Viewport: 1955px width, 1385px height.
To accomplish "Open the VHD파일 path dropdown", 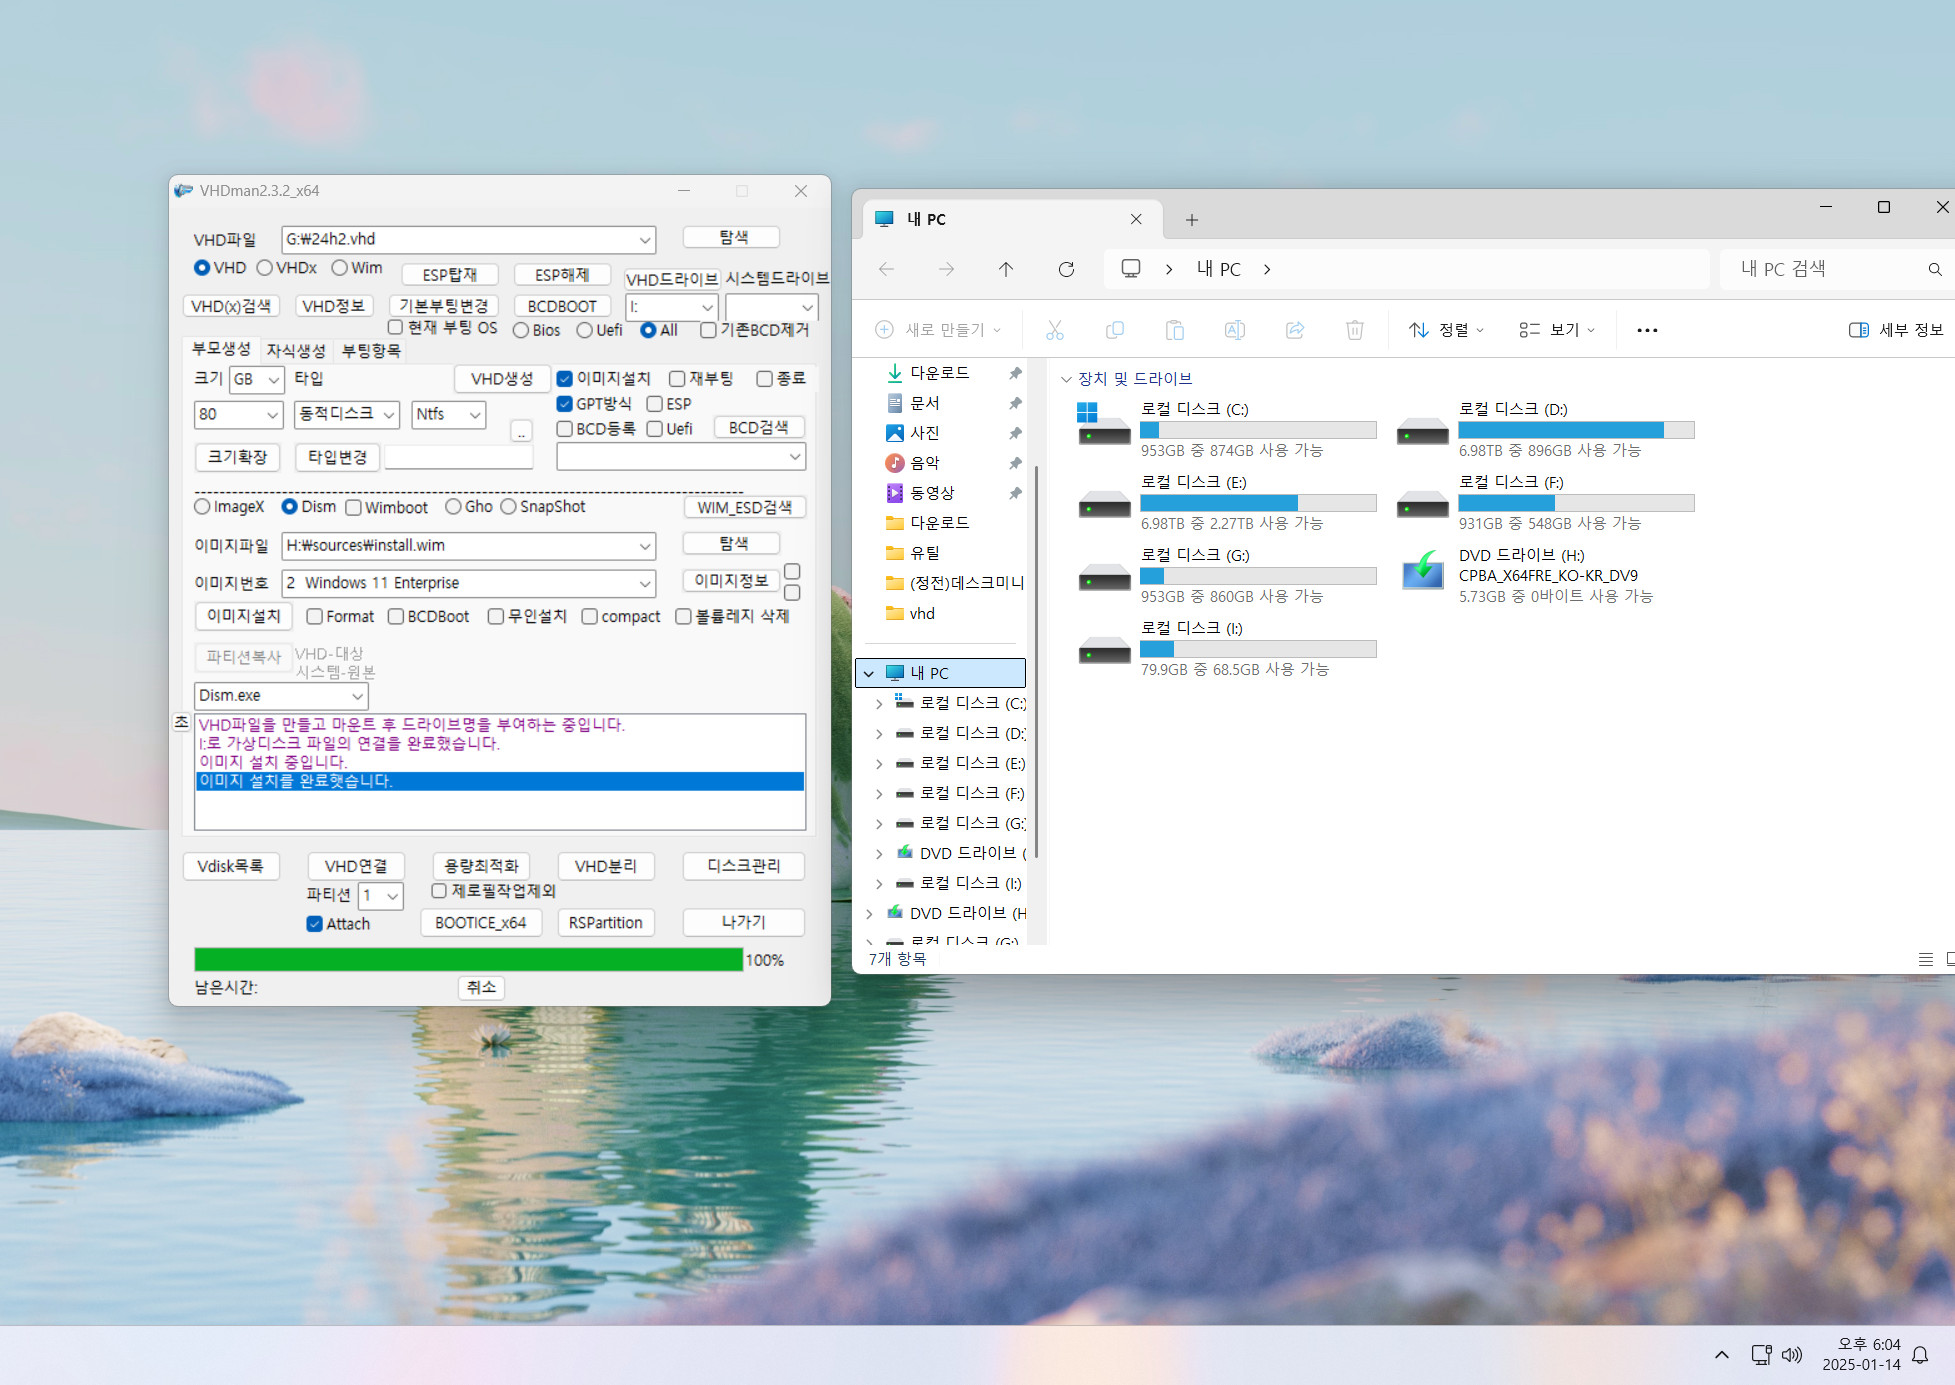I will point(645,240).
